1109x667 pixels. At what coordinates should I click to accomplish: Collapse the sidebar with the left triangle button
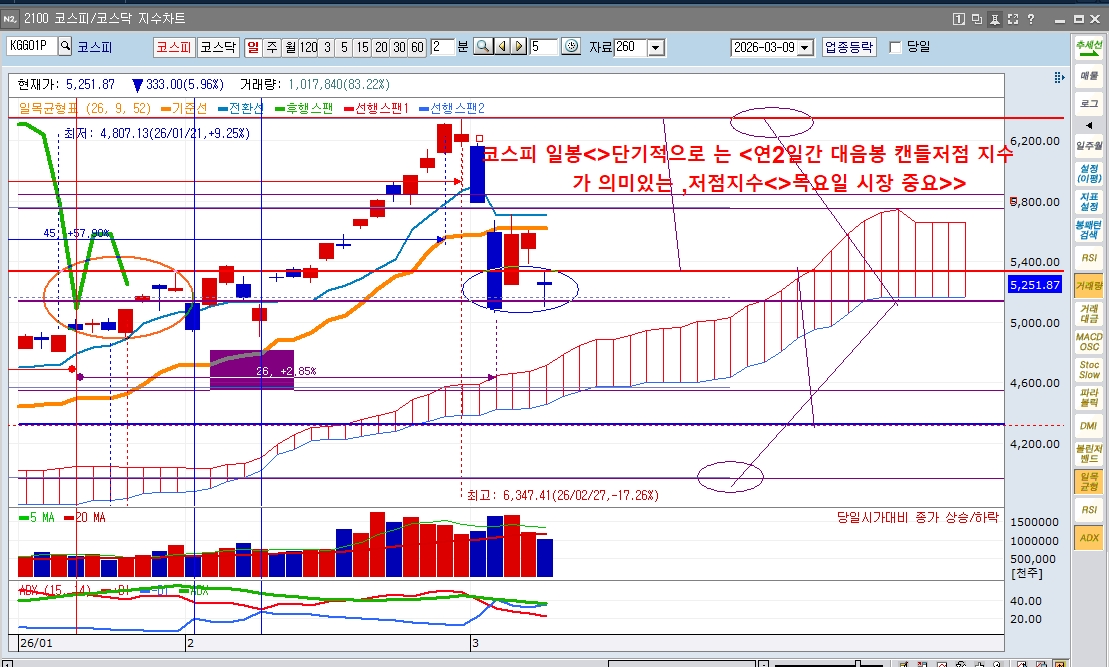point(1088,125)
